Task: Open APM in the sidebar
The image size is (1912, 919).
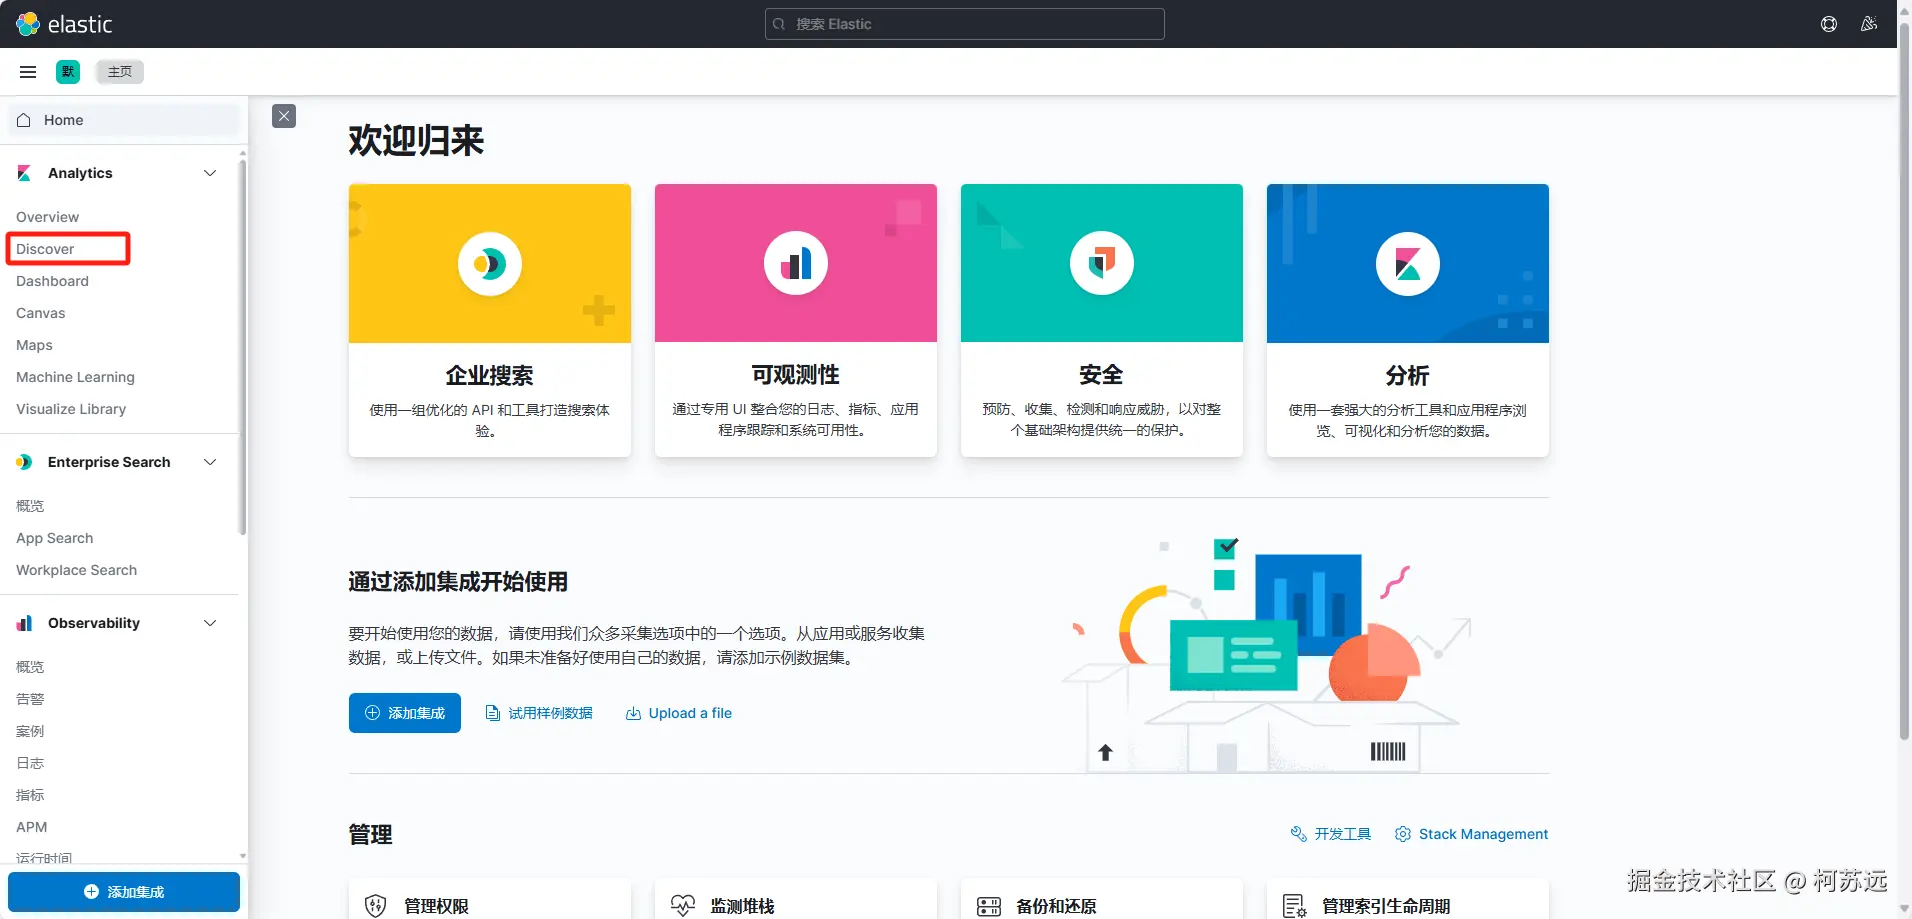Action: pos(31,827)
